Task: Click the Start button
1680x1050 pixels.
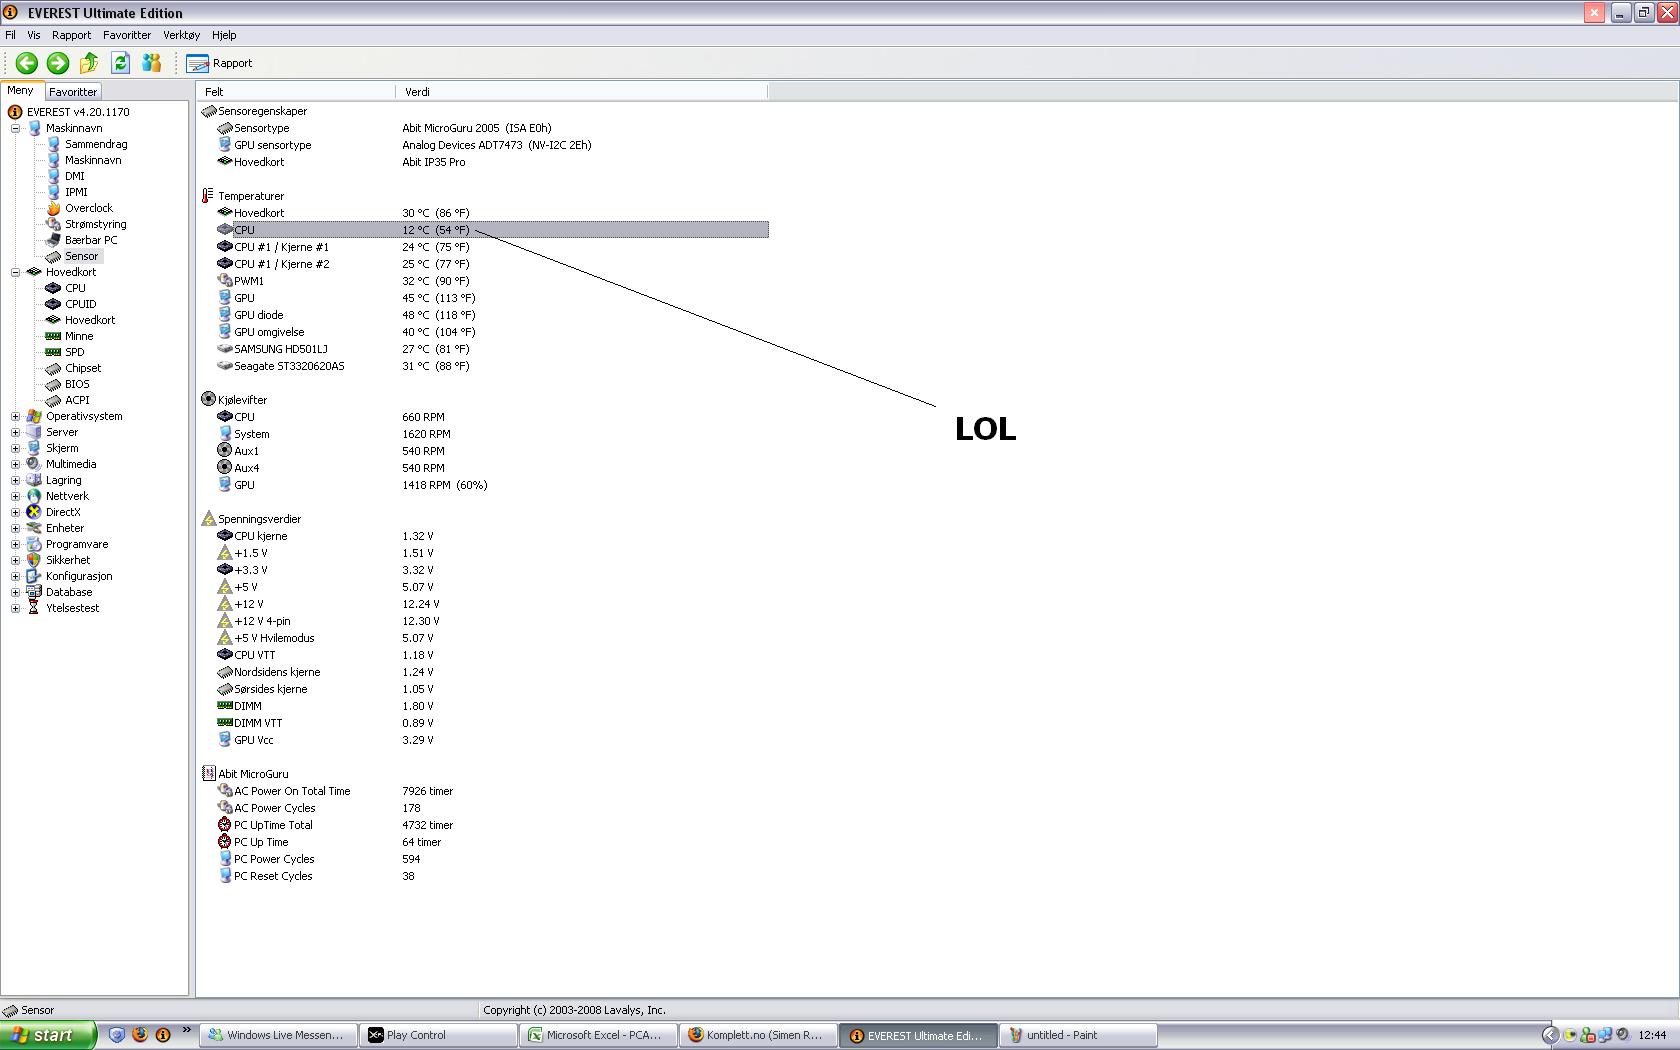Action: [x=48, y=1035]
